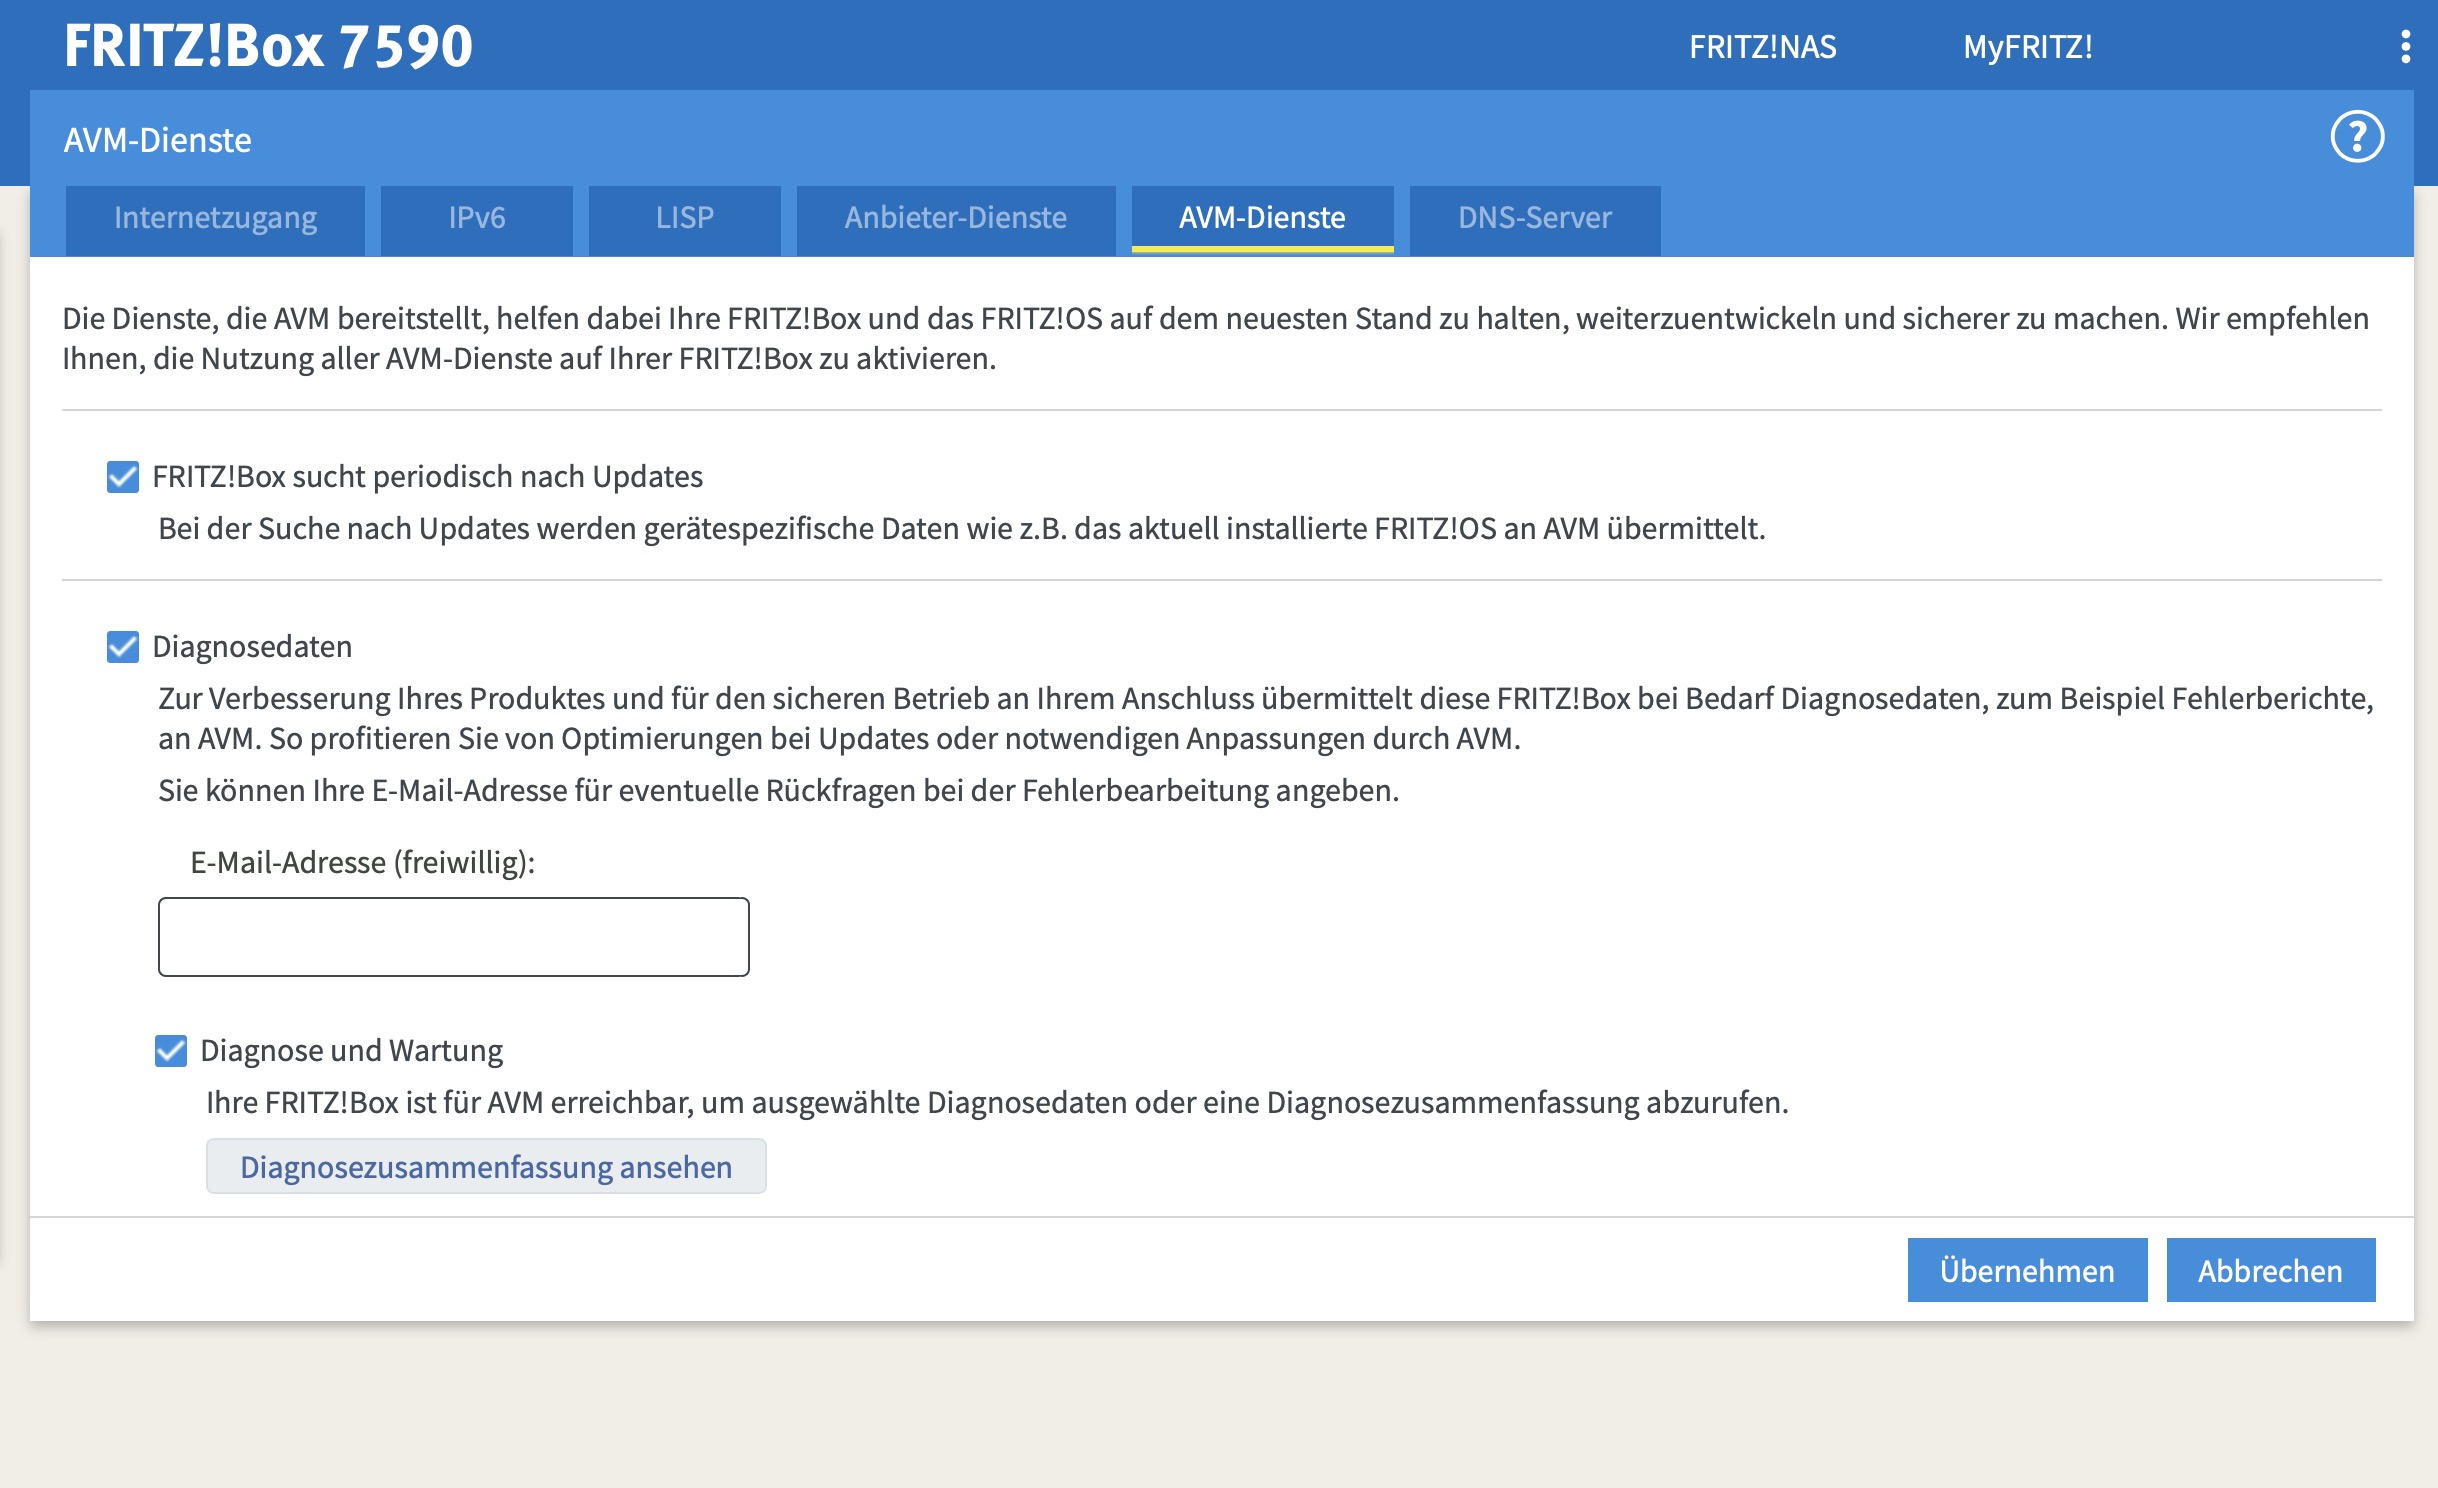The width and height of the screenshot is (2438, 1488).
Task: Click the paragraph 'Zur Verbesserung Ihres Produktes'
Action: 1266,718
